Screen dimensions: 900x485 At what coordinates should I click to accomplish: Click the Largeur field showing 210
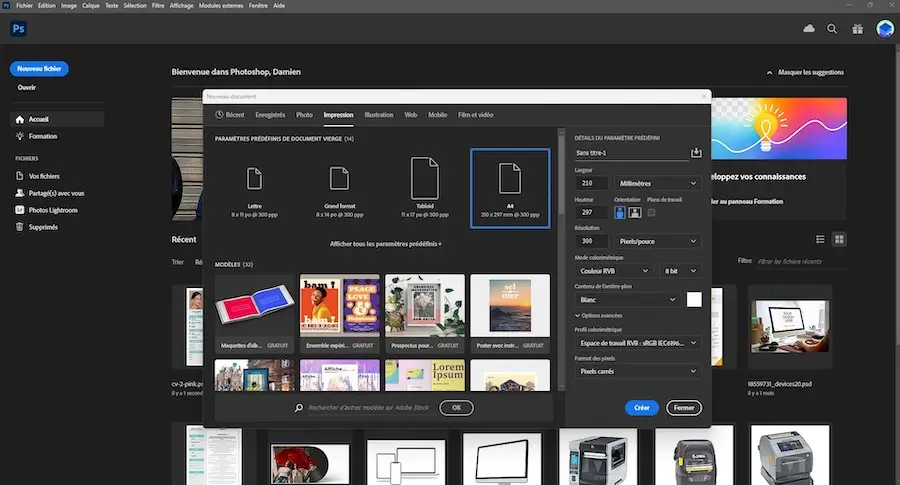pyautogui.click(x=591, y=184)
